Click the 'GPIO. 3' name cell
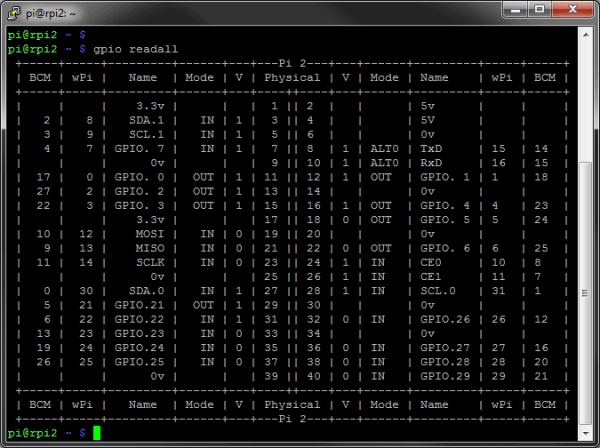 tap(139, 205)
